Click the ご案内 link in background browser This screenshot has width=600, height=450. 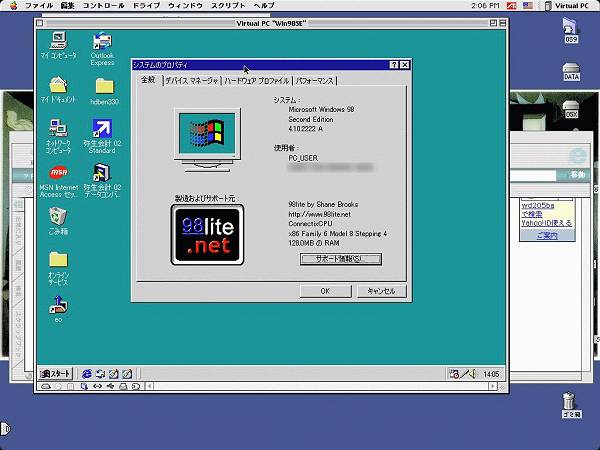point(547,236)
